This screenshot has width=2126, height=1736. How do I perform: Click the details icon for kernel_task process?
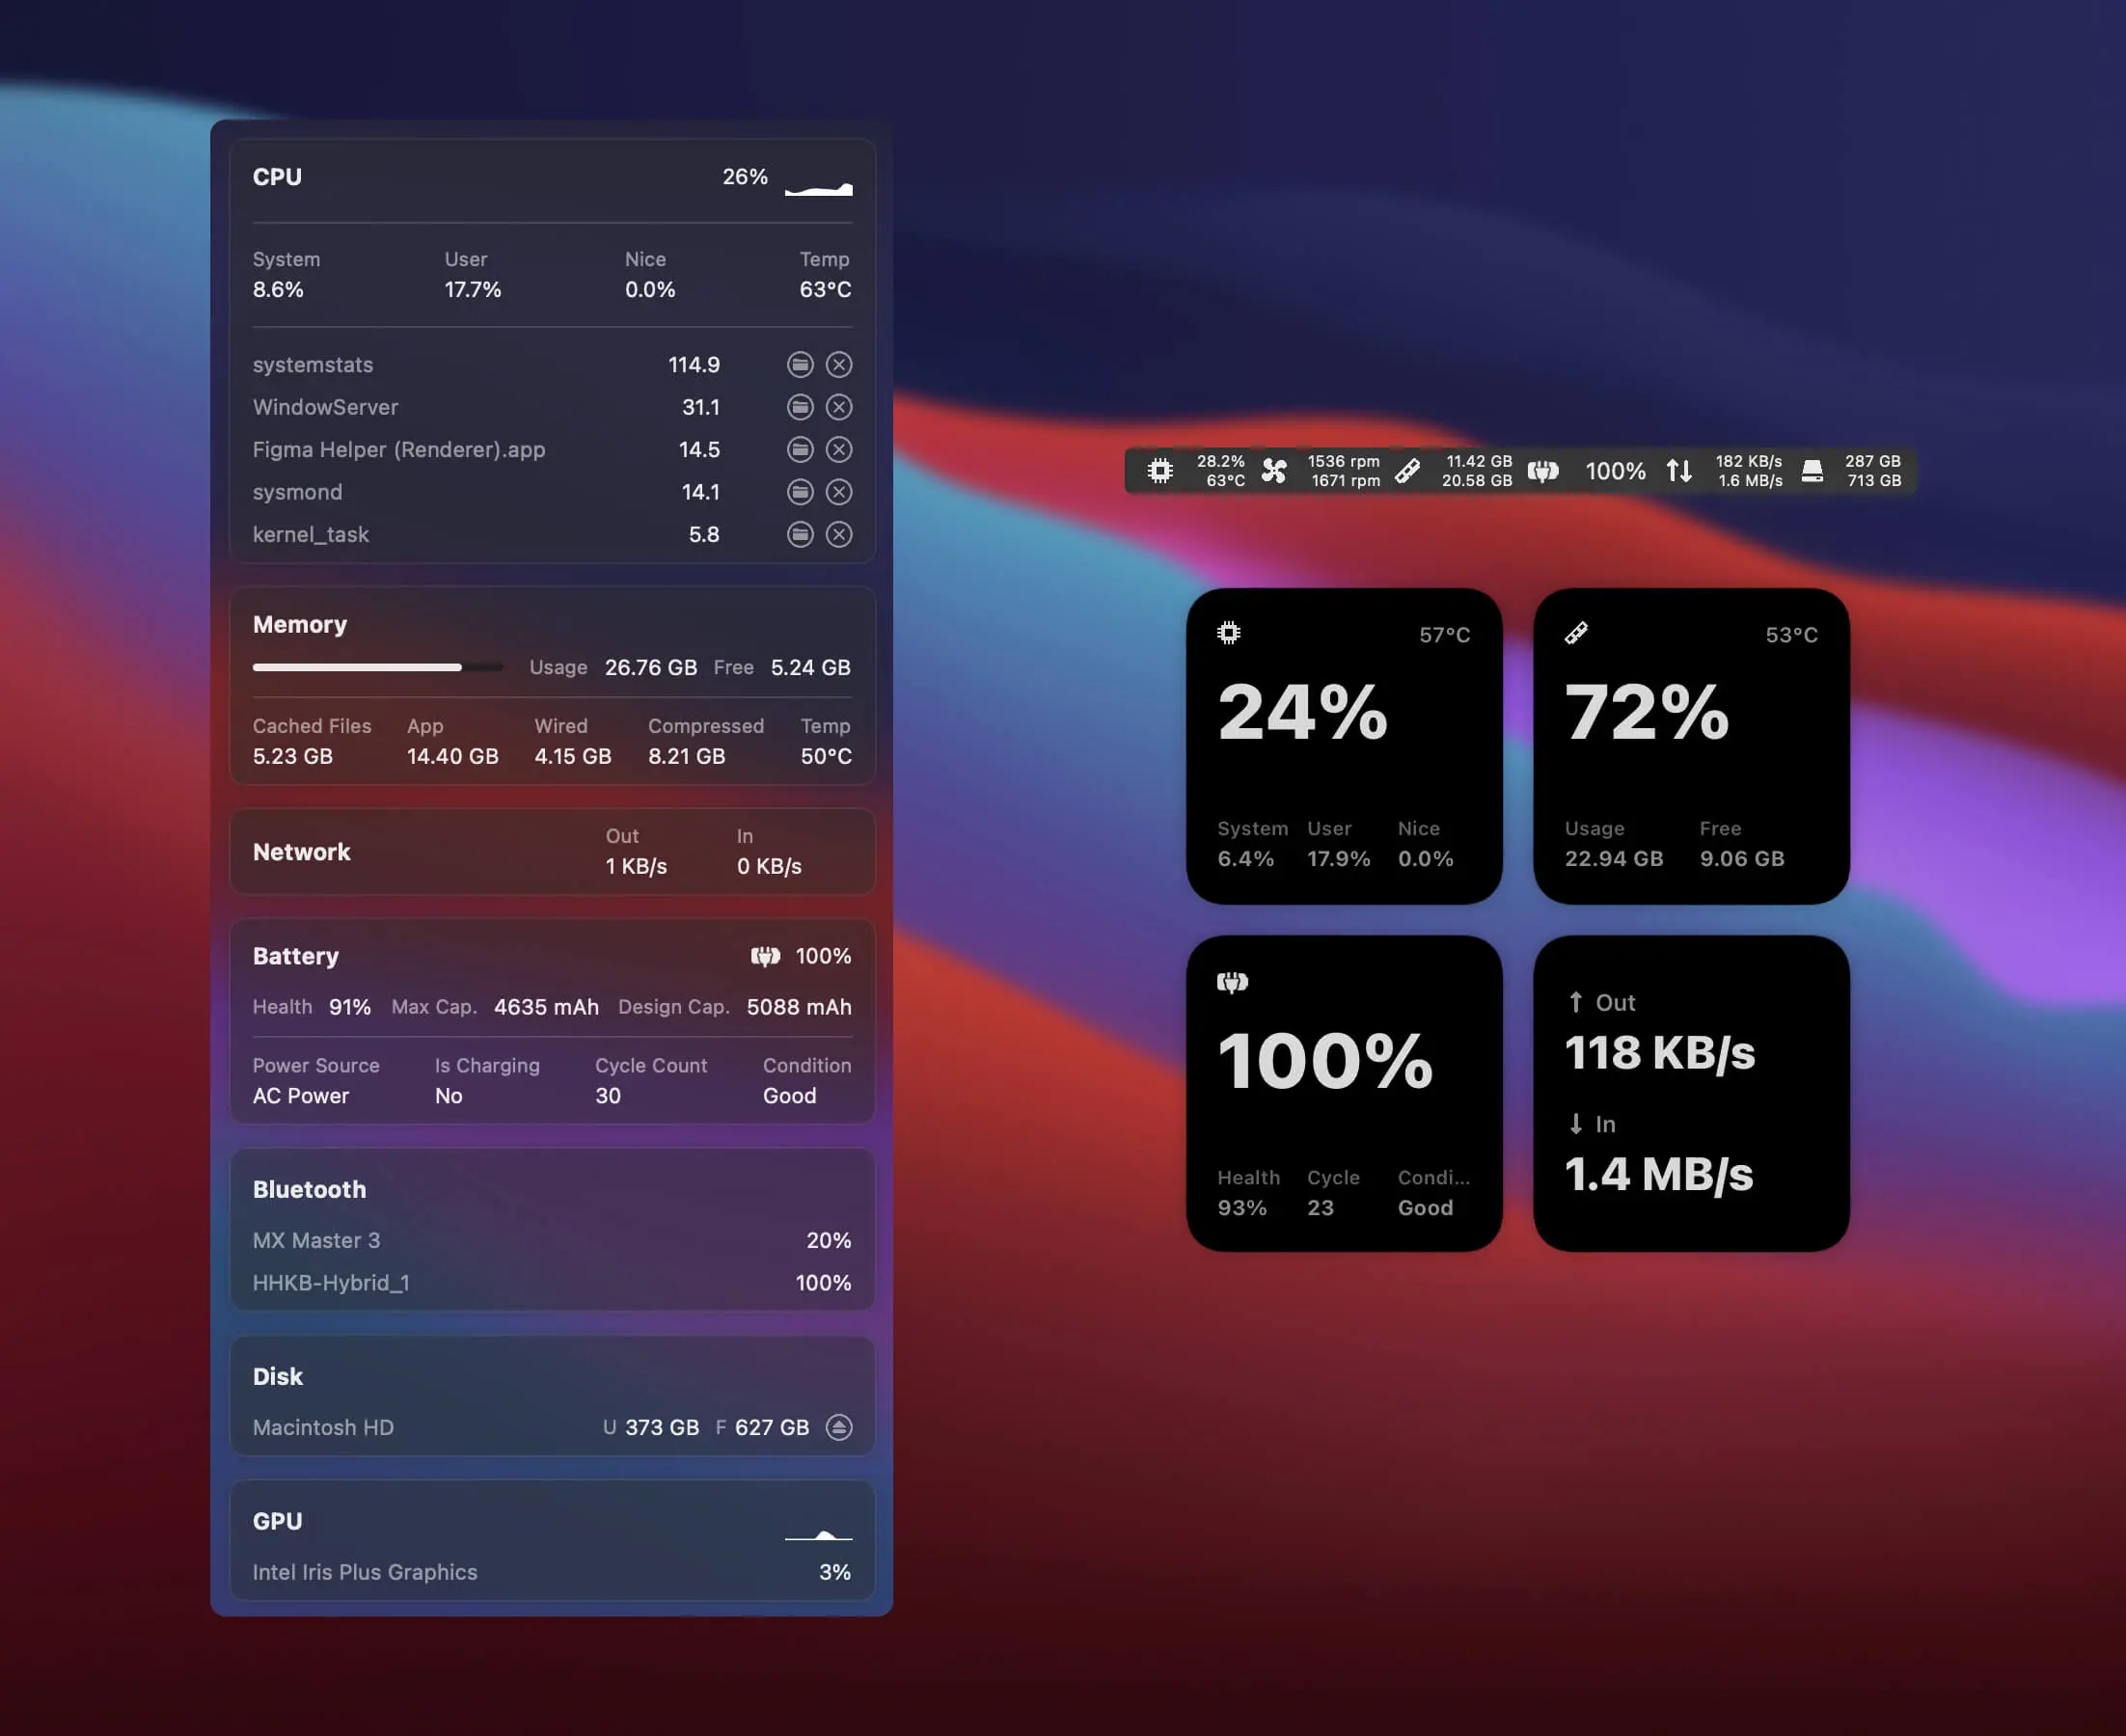click(800, 535)
